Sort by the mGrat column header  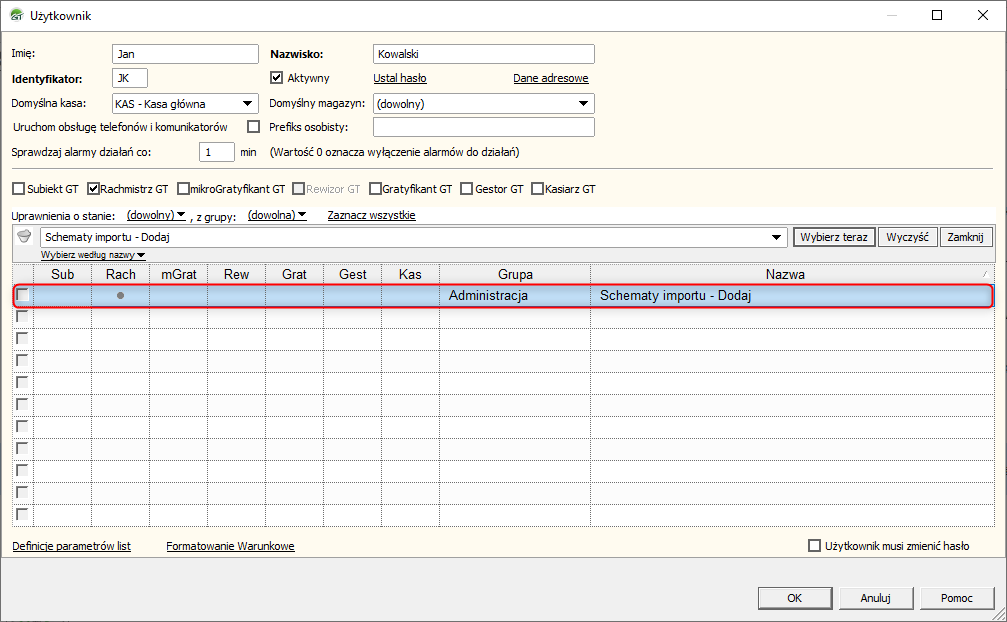coord(179,274)
